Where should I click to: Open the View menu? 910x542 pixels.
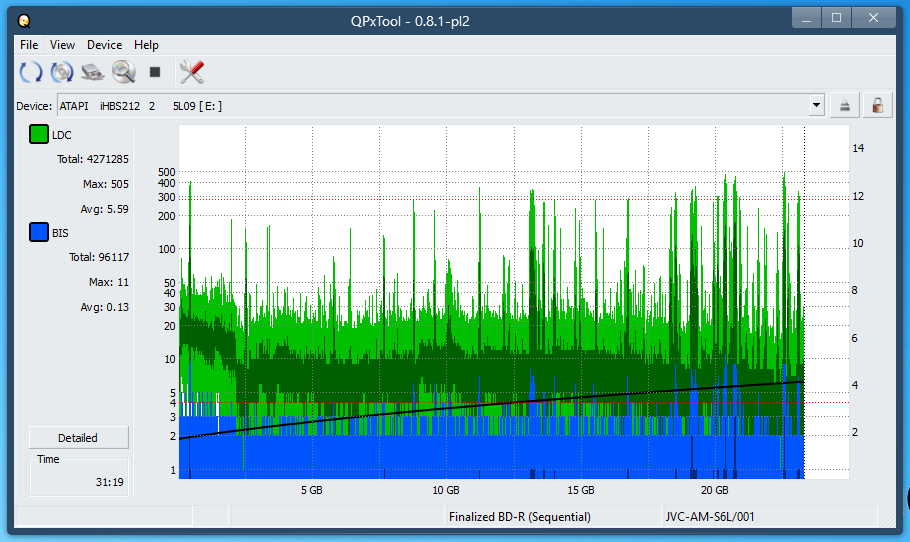(x=63, y=45)
